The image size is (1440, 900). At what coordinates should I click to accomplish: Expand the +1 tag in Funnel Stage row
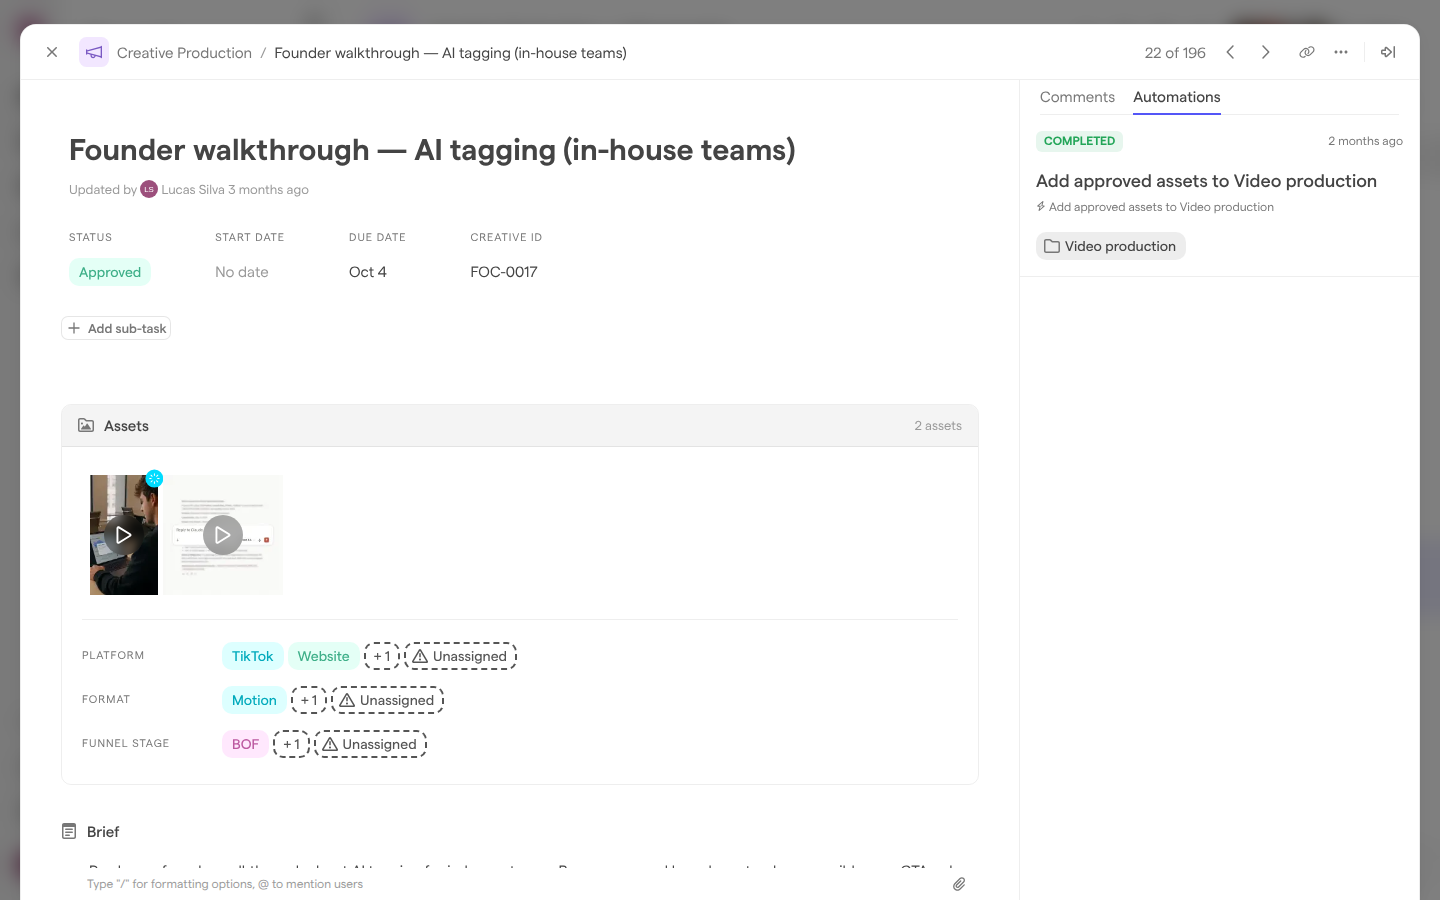tap(291, 744)
